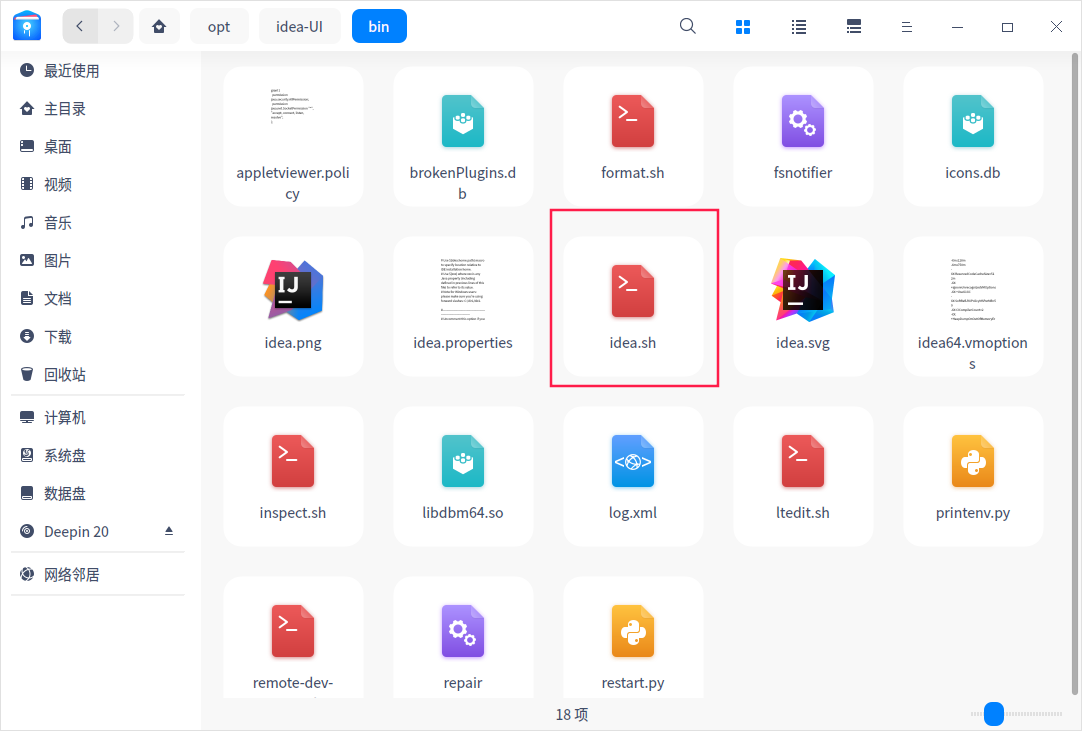Open the idea.png image
The image size is (1082, 731).
(x=293, y=305)
